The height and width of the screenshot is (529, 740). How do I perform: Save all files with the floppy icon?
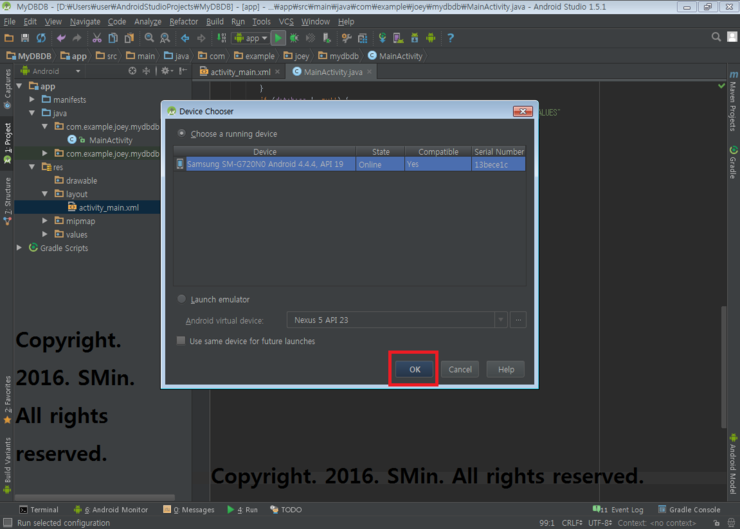(x=25, y=38)
